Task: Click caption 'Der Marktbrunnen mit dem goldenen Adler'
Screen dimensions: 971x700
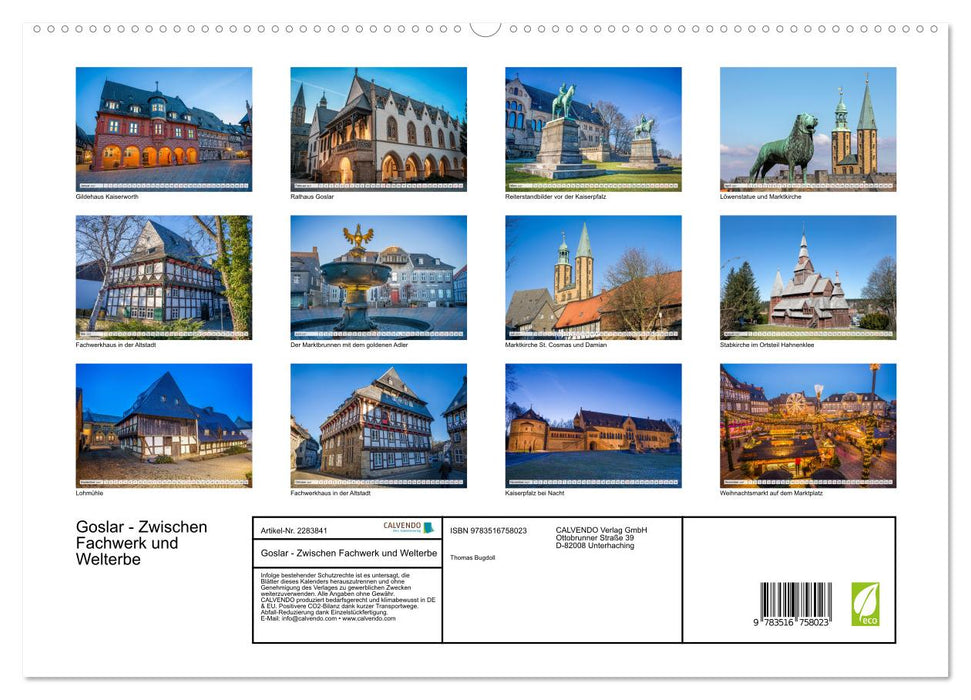Action: tap(349, 345)
